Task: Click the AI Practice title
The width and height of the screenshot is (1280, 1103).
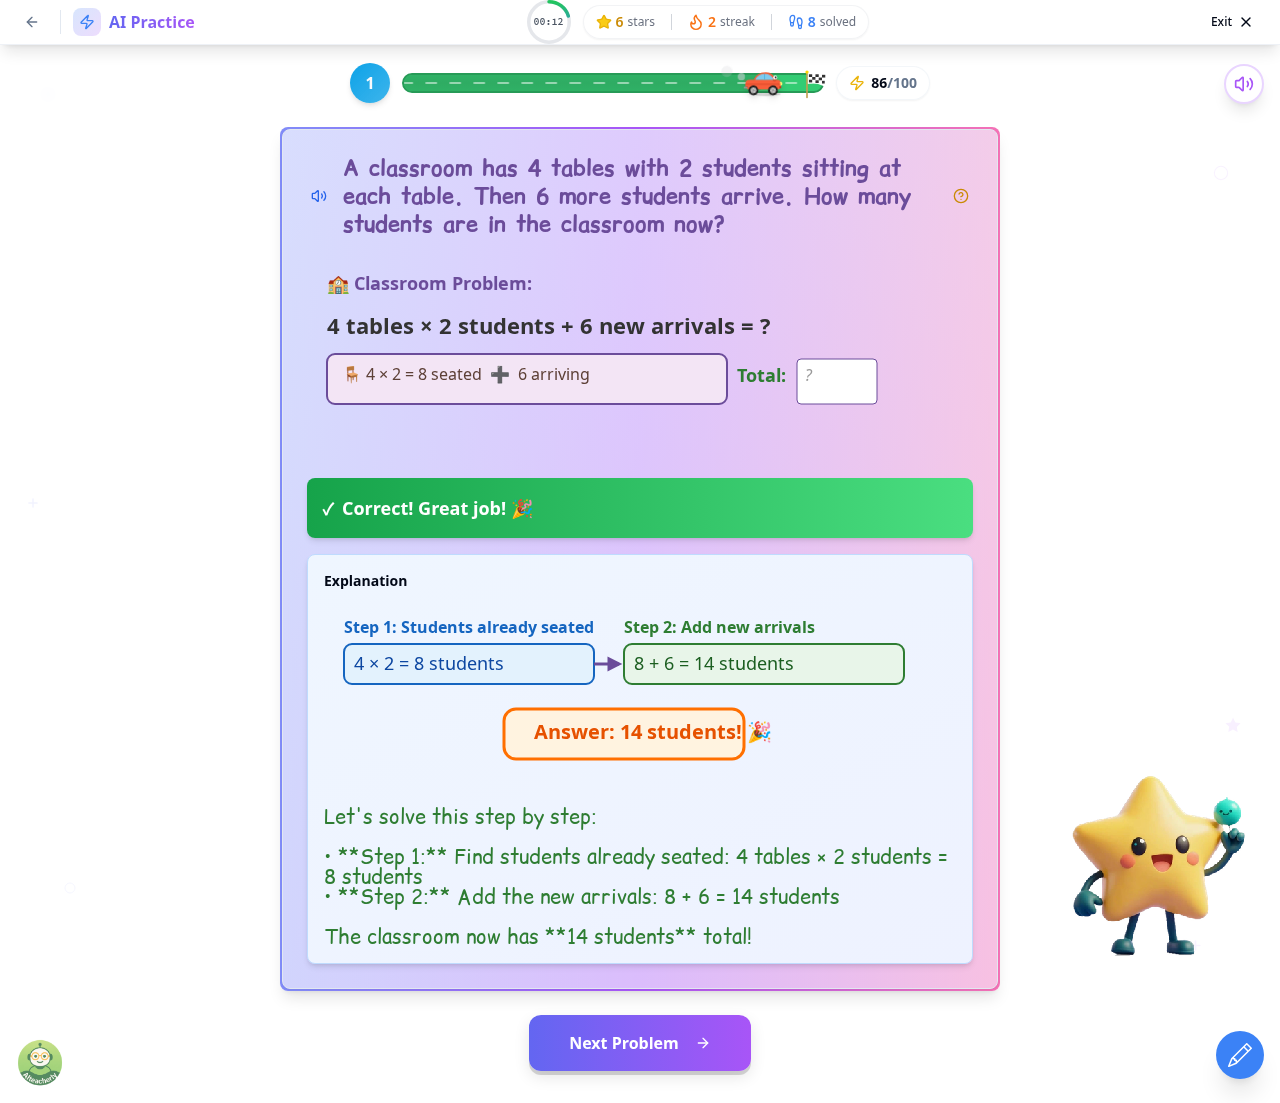Action: 152,22
